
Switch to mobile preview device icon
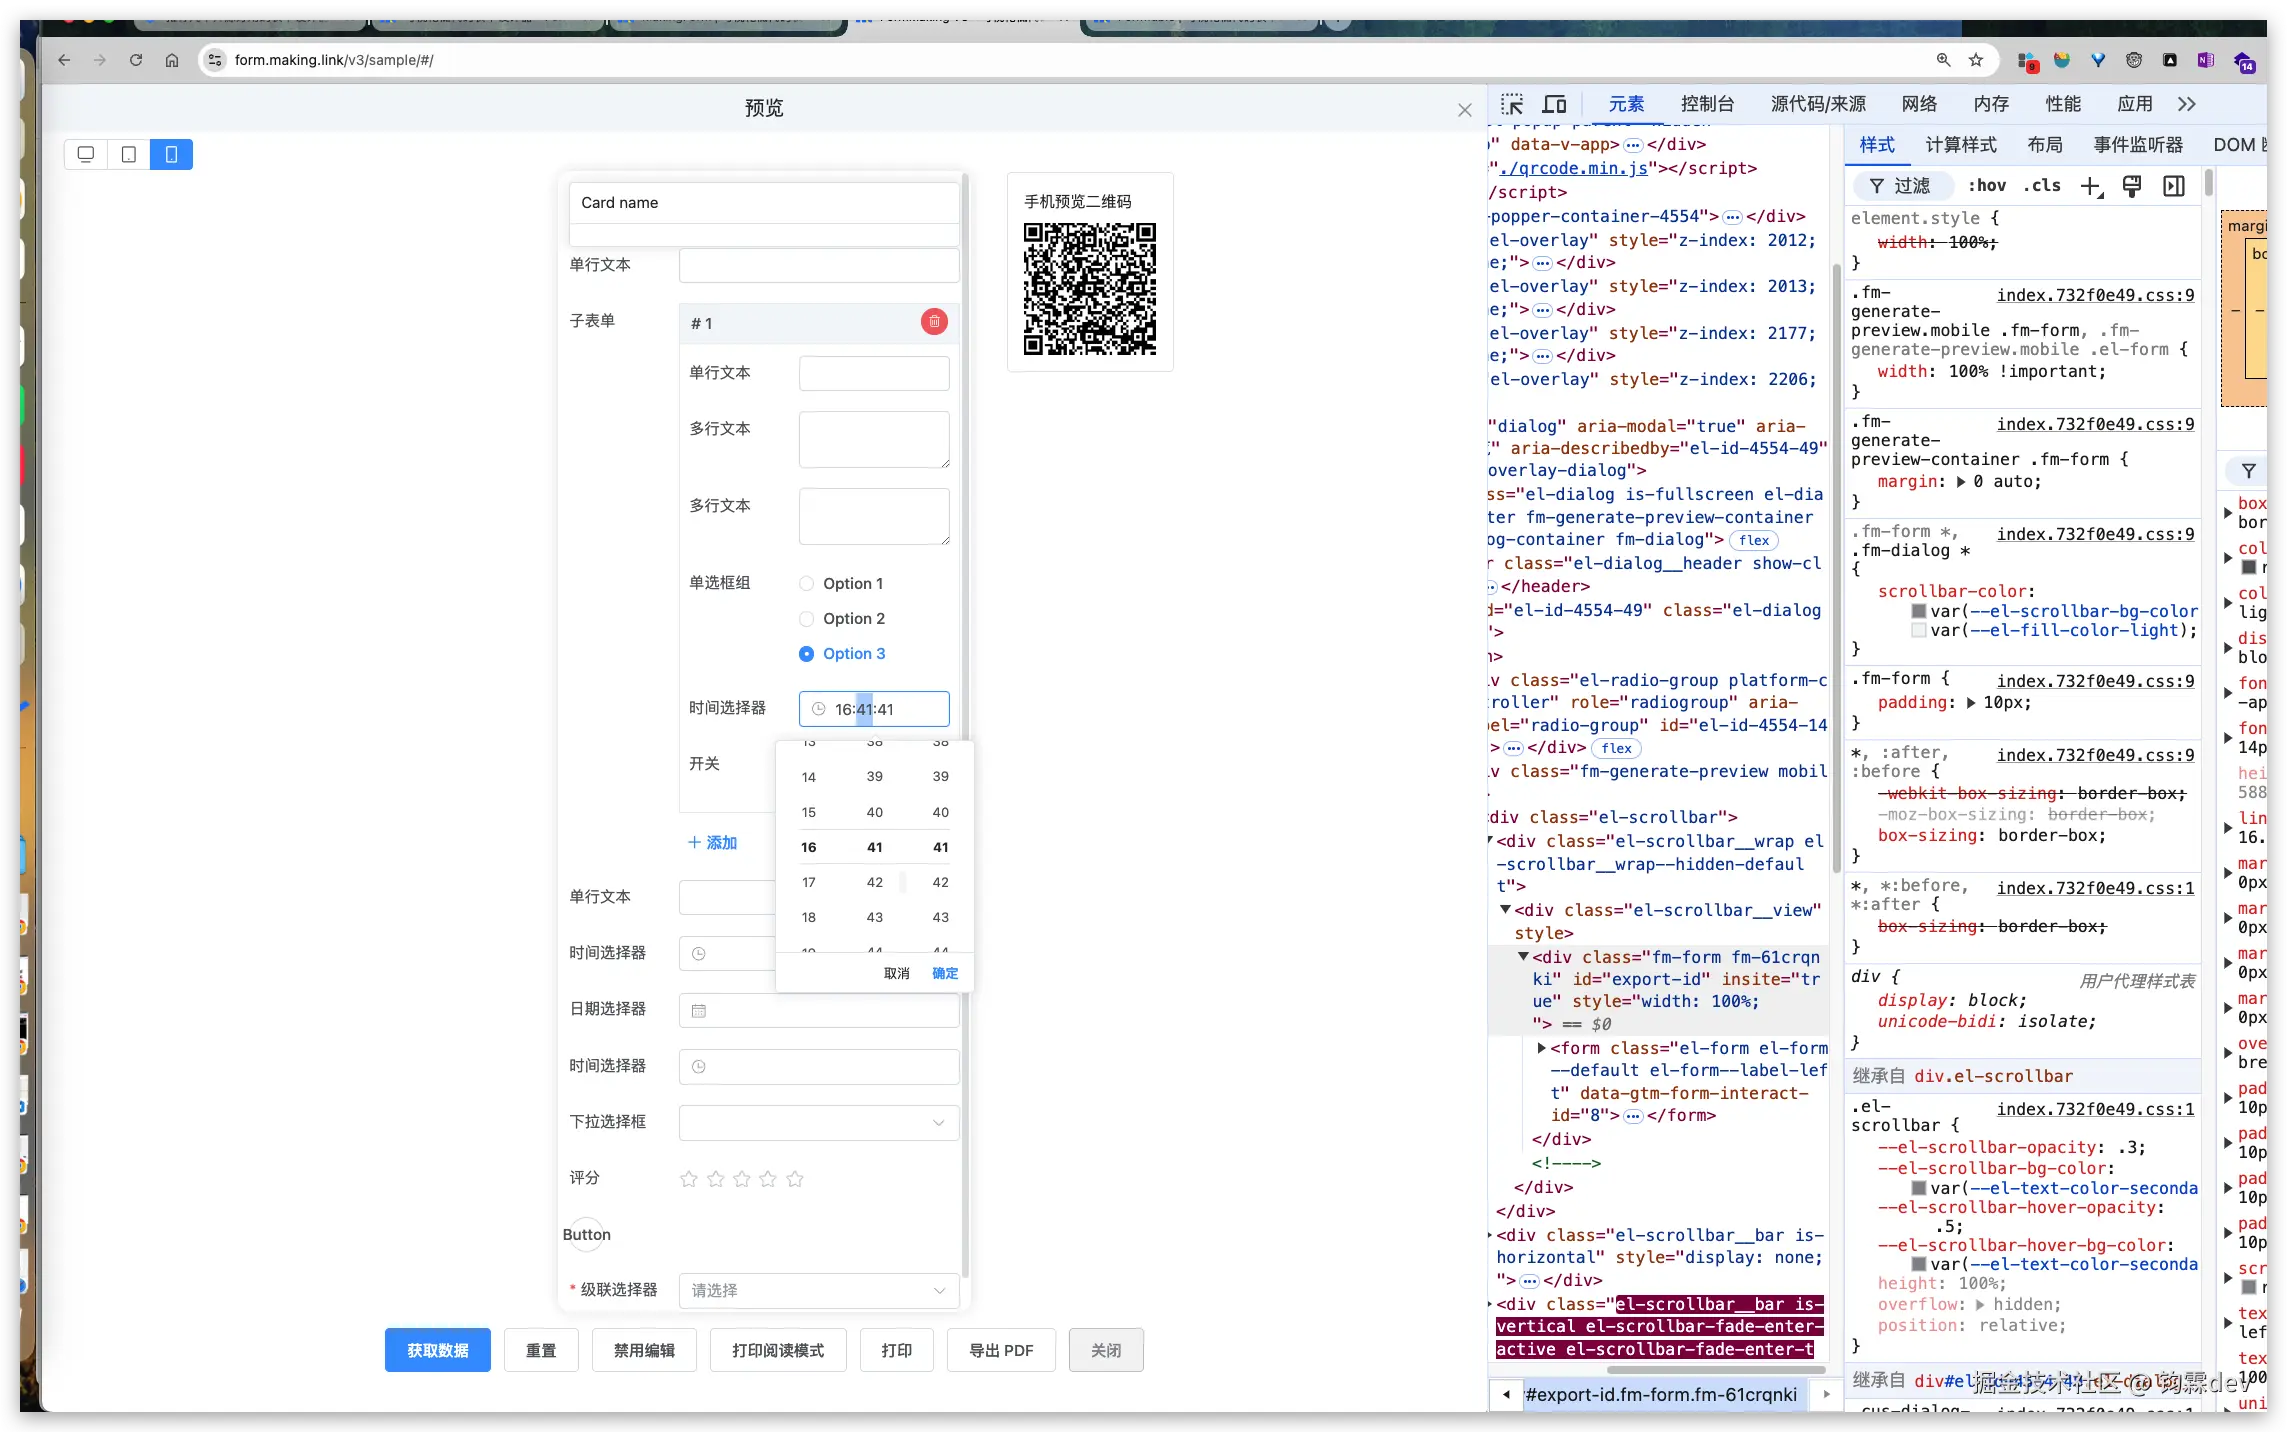tap(171, 154)
